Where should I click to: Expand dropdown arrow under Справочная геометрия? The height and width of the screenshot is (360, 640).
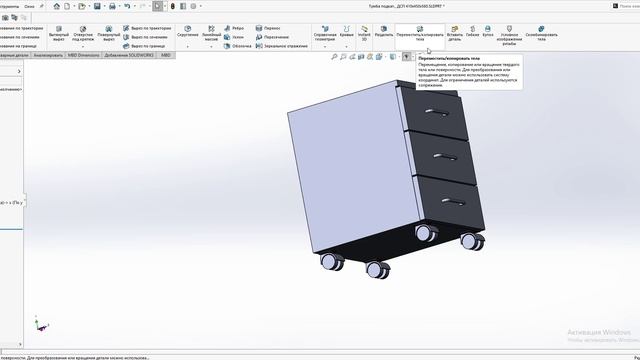click(325, 47)
